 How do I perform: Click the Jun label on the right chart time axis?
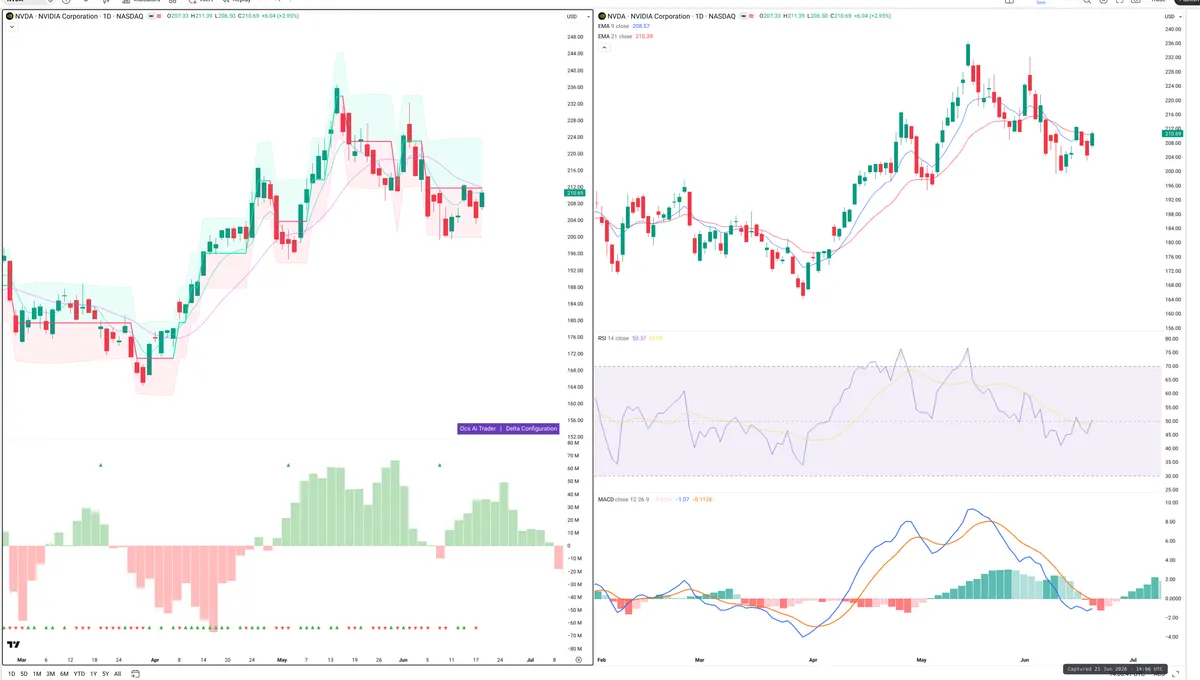click(1023, 661)
